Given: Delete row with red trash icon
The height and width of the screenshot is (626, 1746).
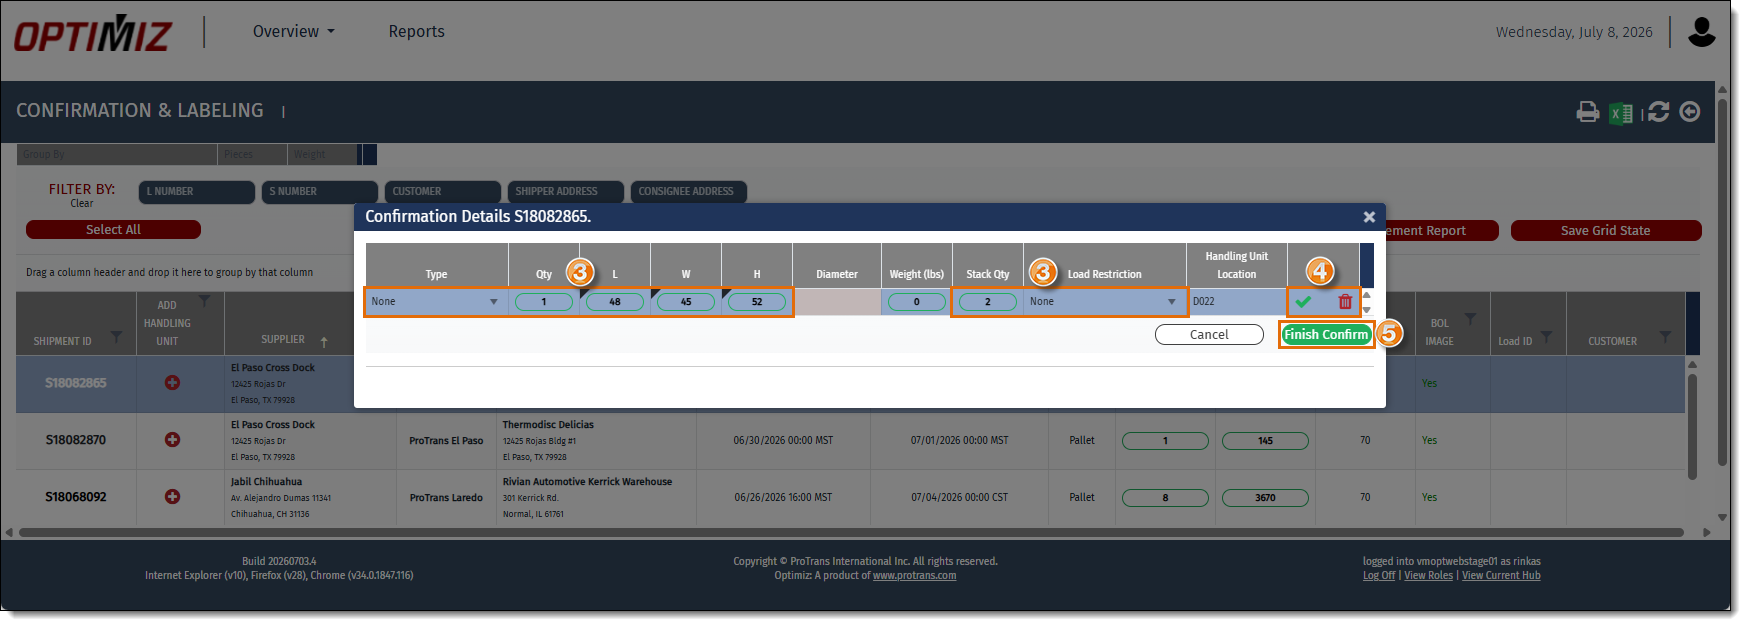Looking at the screenshot, I should [x=1345, y=302].
